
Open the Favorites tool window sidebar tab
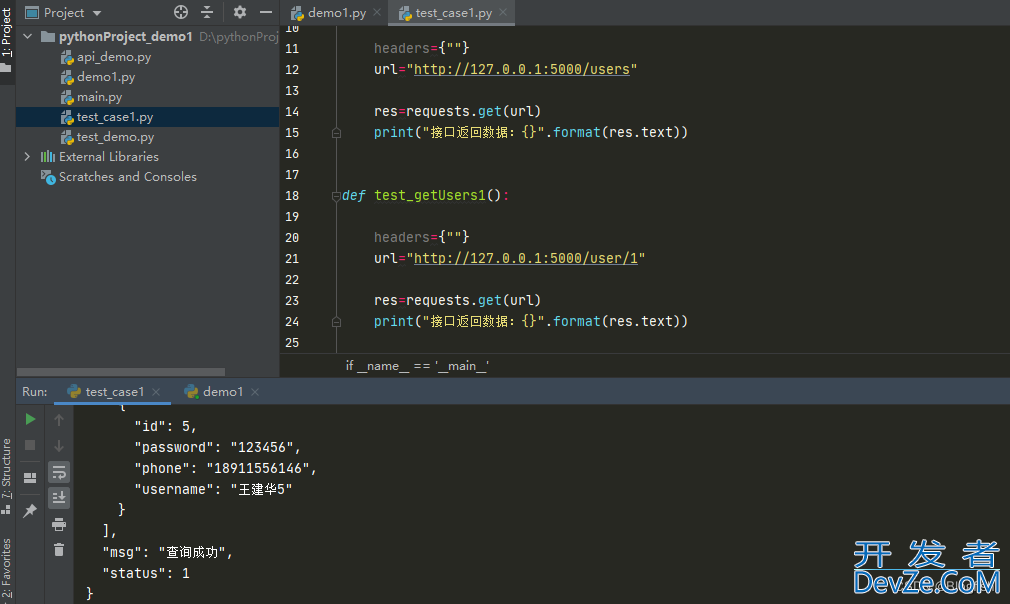[6, 569]
